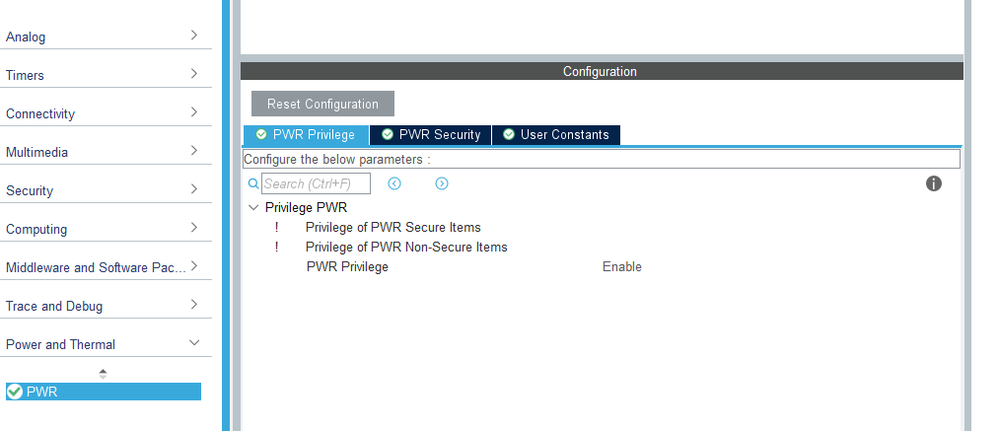The image size is (999, 431).
Task: Expand the Timers category
Action: (x=194, y=74)
